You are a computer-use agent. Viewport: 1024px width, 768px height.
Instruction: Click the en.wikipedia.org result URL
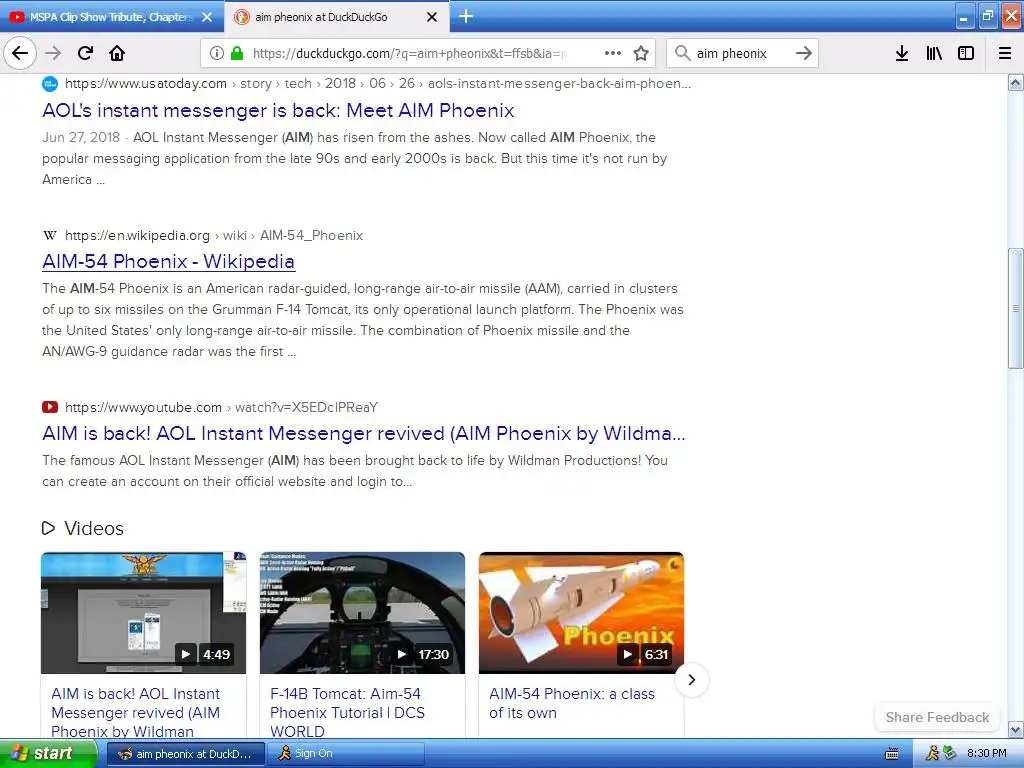[214, 235]
